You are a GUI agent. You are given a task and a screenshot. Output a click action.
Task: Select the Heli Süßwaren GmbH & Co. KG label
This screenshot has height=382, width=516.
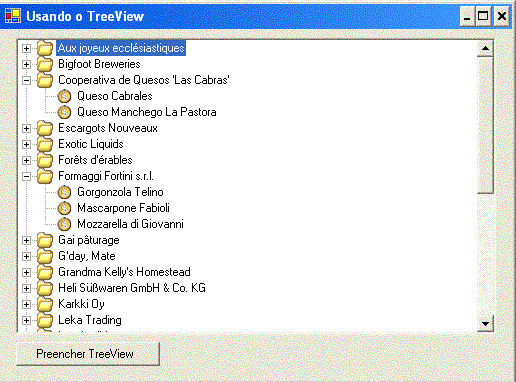pyautogui.click(x=132, y=288)
